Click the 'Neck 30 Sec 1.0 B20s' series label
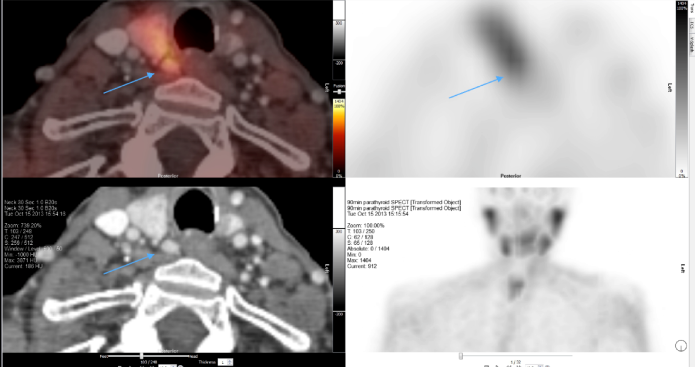The image size is (695, 367). pos(31,202)
